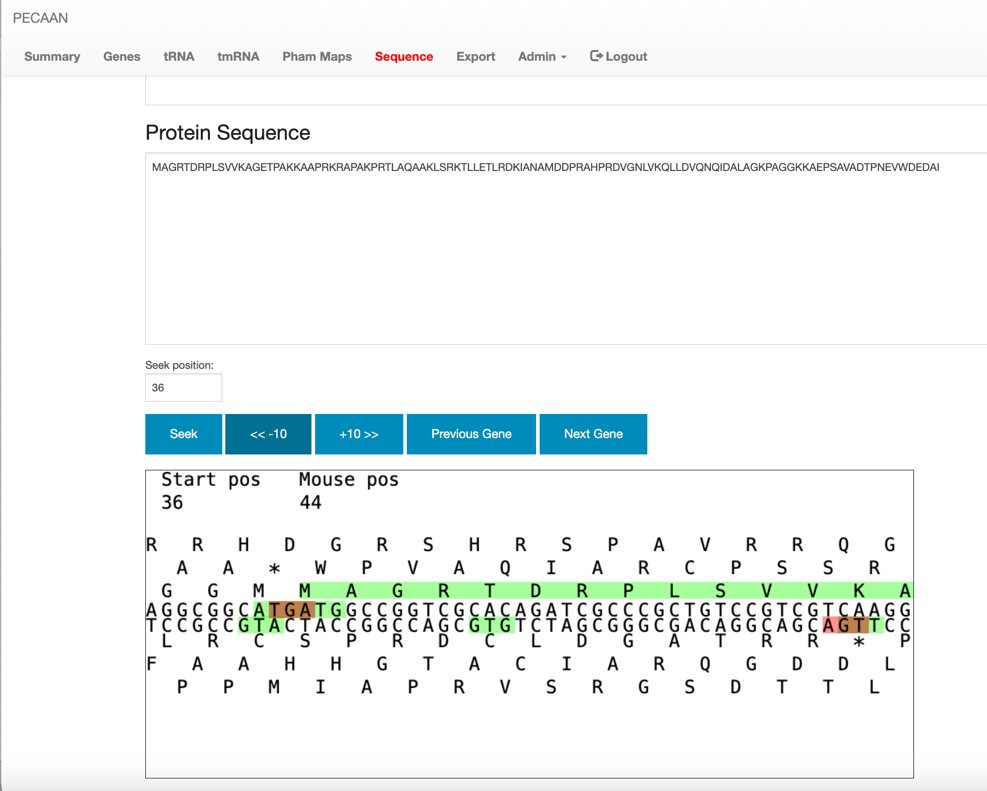The image size is (987, 791).
Task: Click the Logout arrow icon
Action: click(596, 56)
